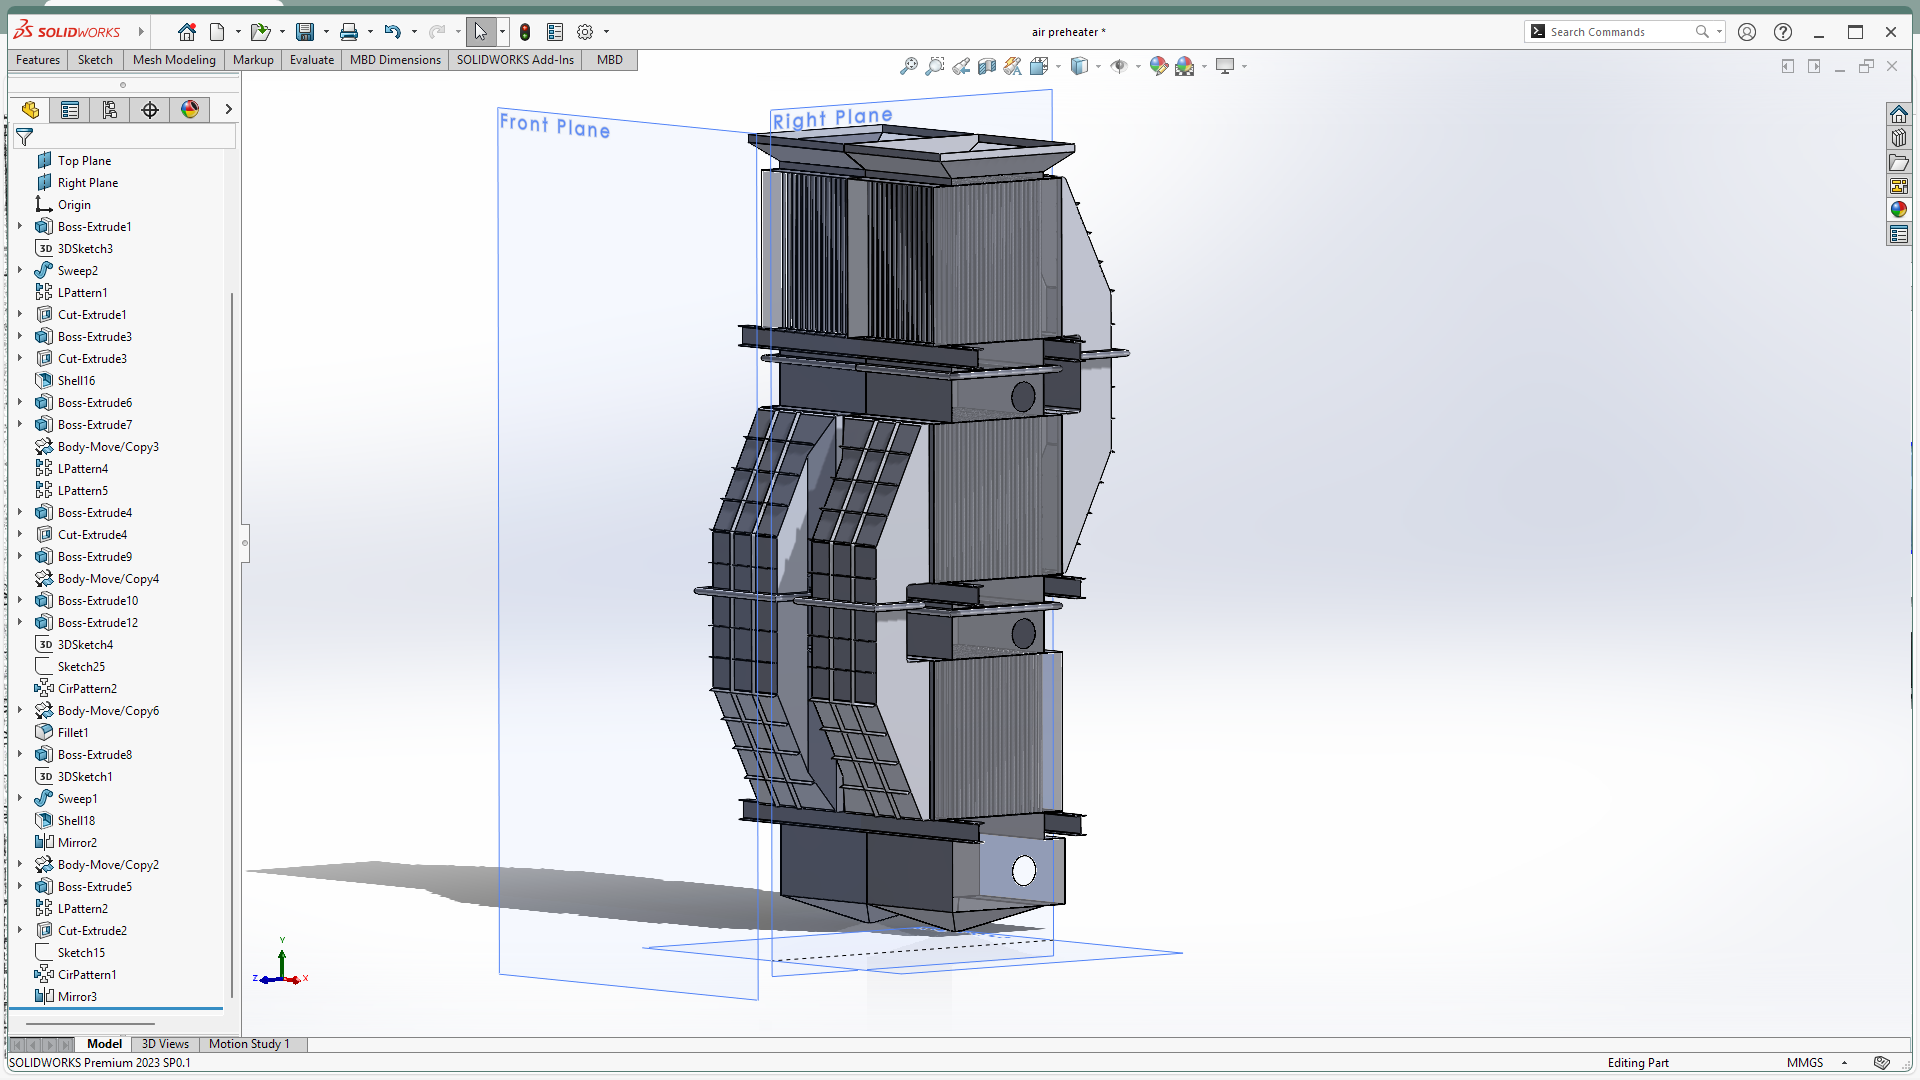Expand more manager tabs chevron

point(228,110)
